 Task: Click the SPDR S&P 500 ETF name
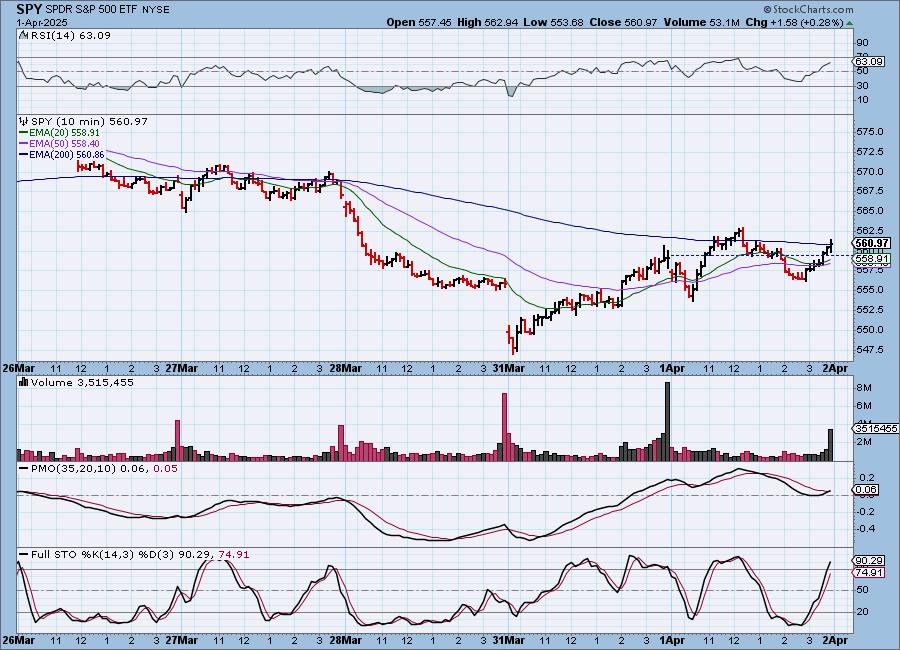coord(90,10)
